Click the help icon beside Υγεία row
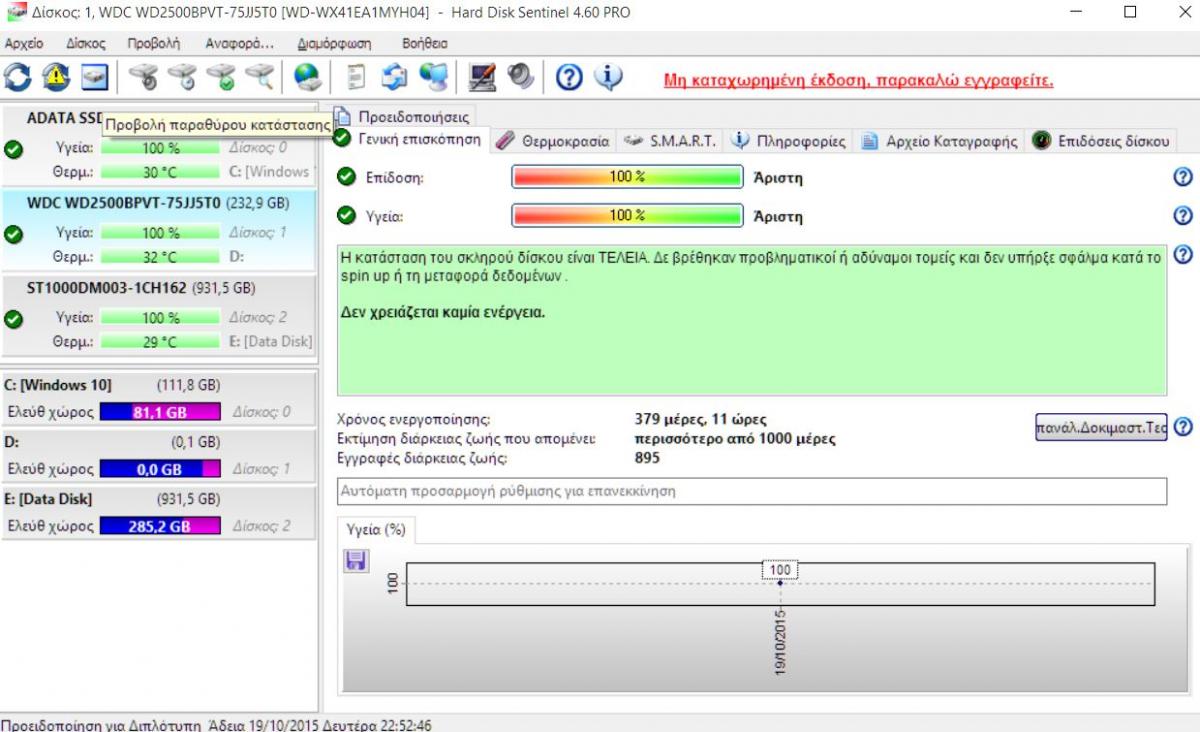Viewport: 1200px width, 732px height. [x=1183, y=215]
